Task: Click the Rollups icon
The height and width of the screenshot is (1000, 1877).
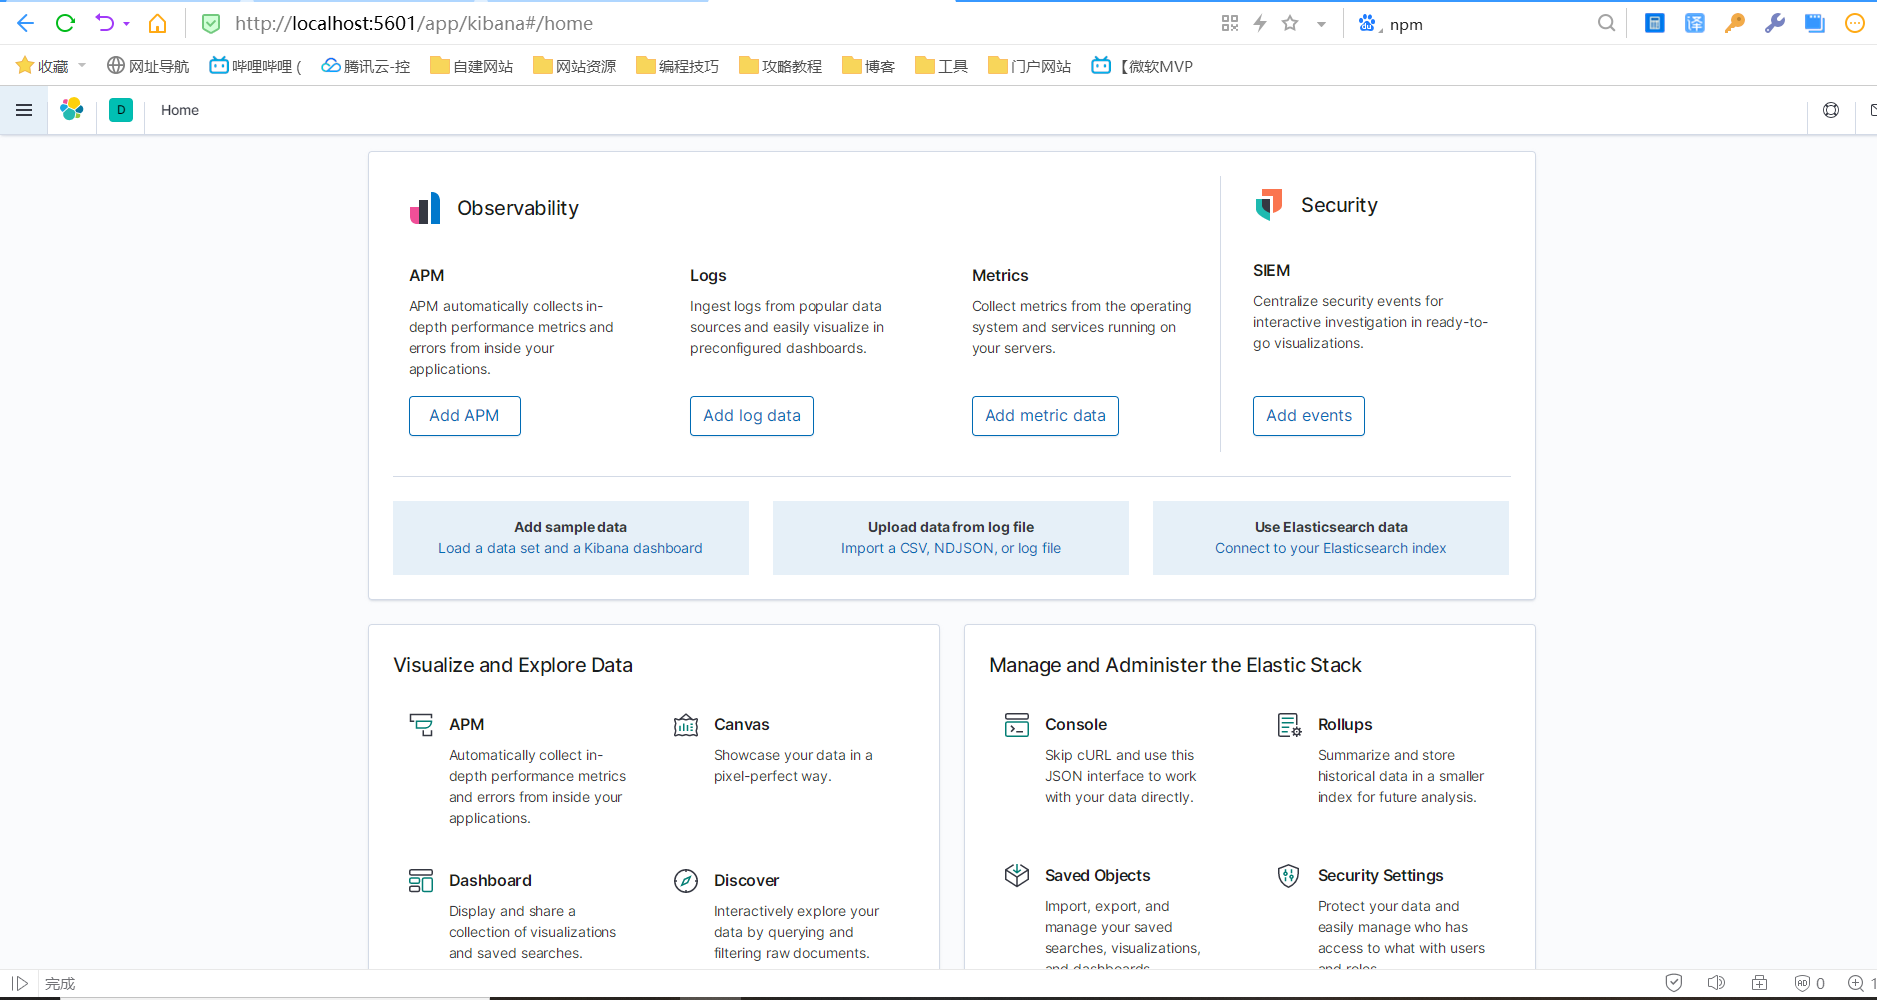Action: pos(1289,725)
